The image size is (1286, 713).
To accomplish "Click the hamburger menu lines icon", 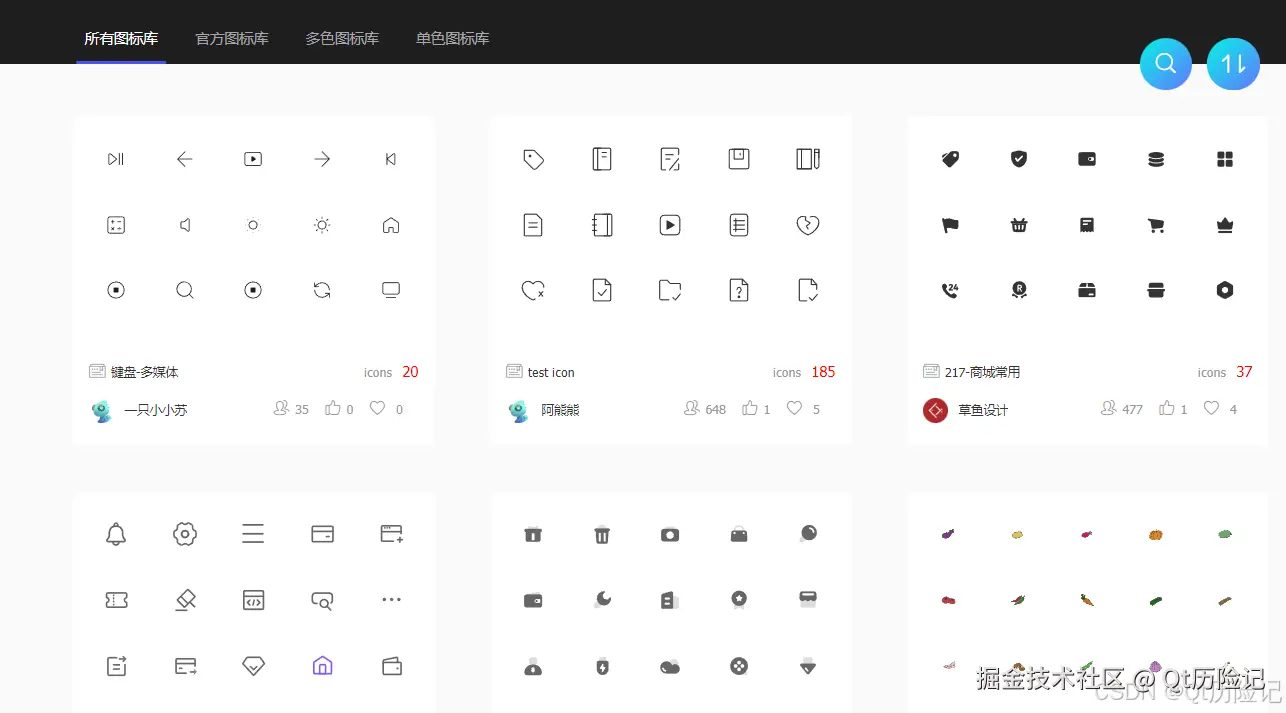I will coord(253,534).
